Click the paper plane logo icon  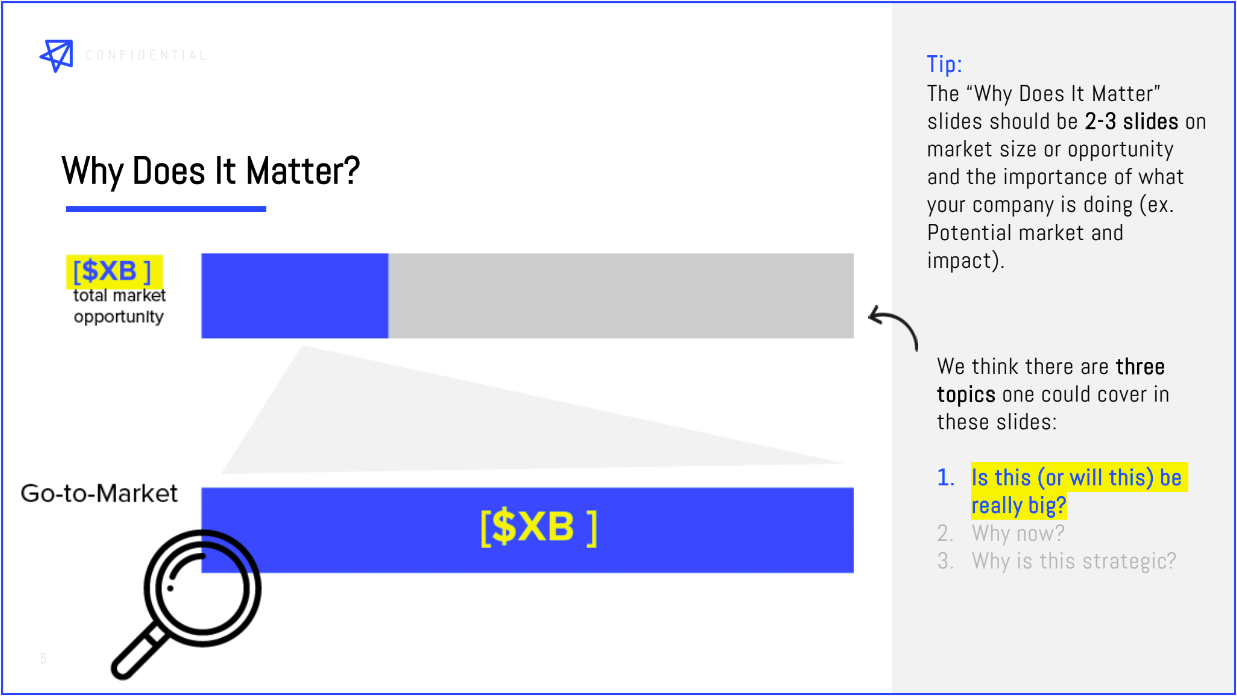(57, 55)
